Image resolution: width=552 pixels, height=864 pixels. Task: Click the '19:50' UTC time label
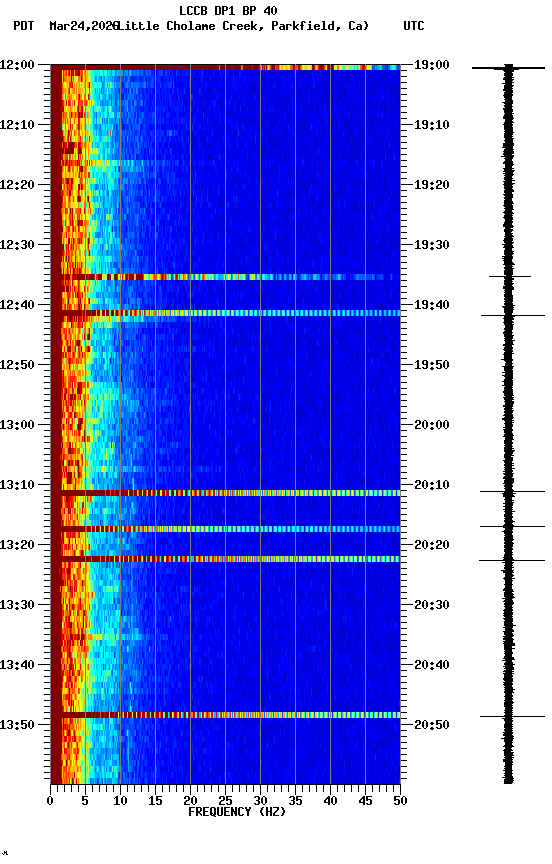point(432,365)
